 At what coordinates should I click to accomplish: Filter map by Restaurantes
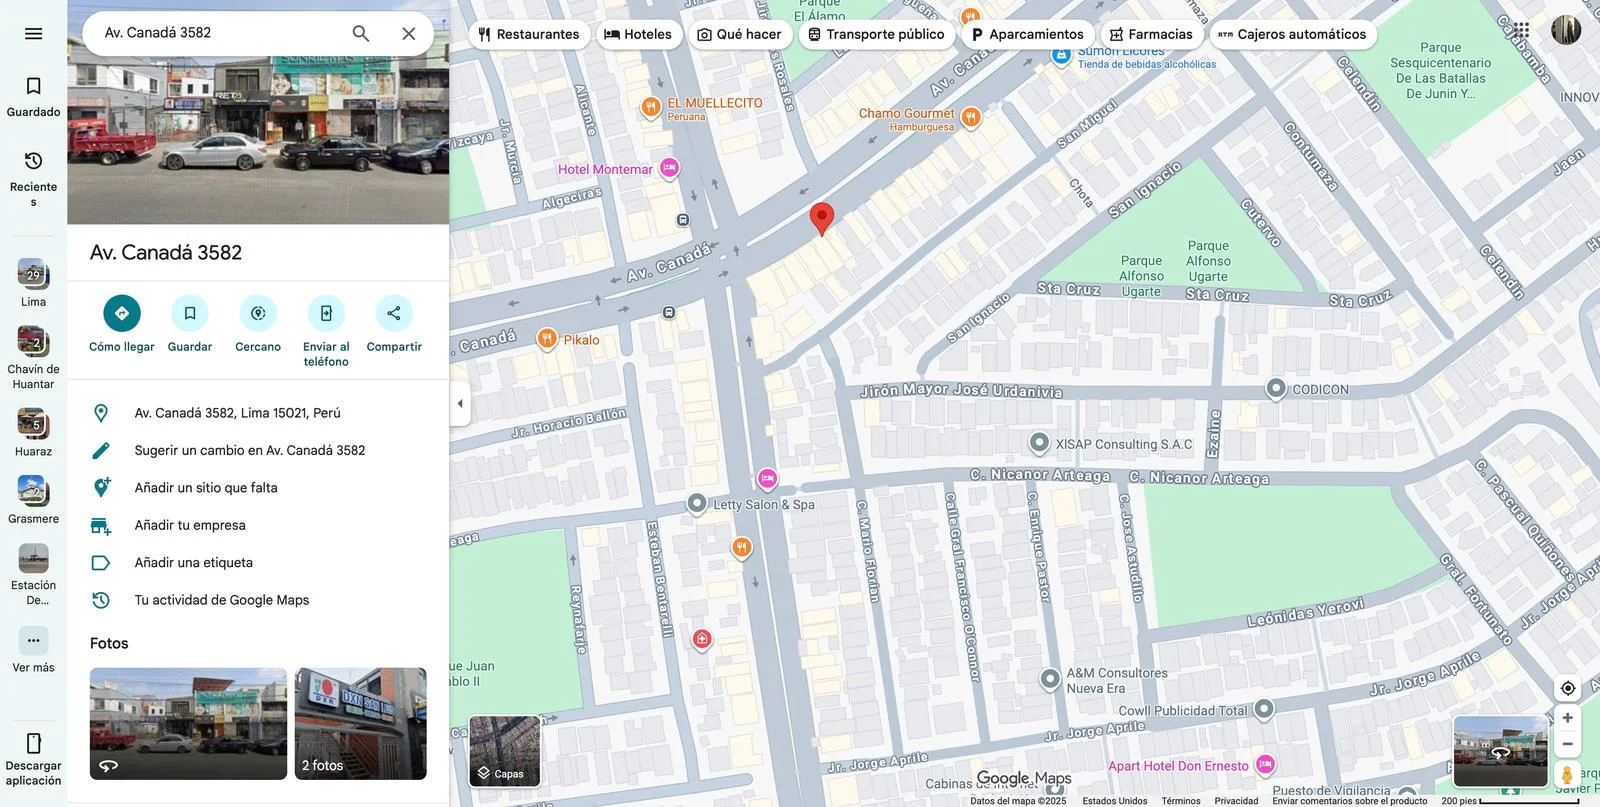[x=528, y=34]
